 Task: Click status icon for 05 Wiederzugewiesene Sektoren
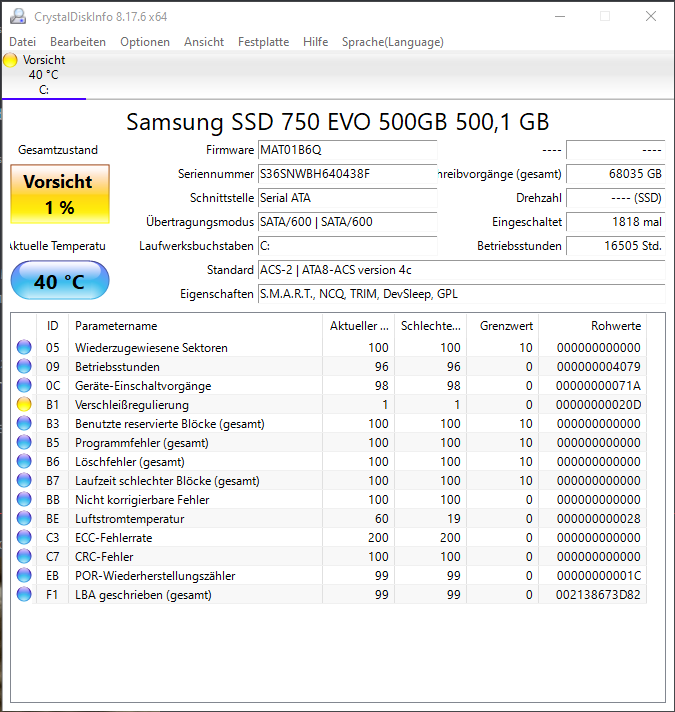24,347
